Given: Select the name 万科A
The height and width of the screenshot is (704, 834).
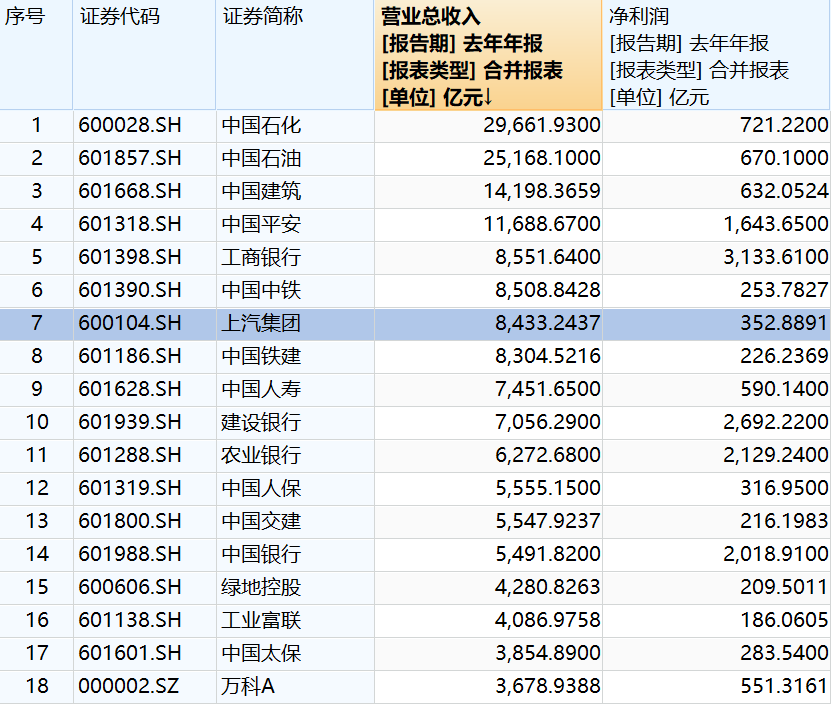Looking at the screenshot, I should point(248,686).
